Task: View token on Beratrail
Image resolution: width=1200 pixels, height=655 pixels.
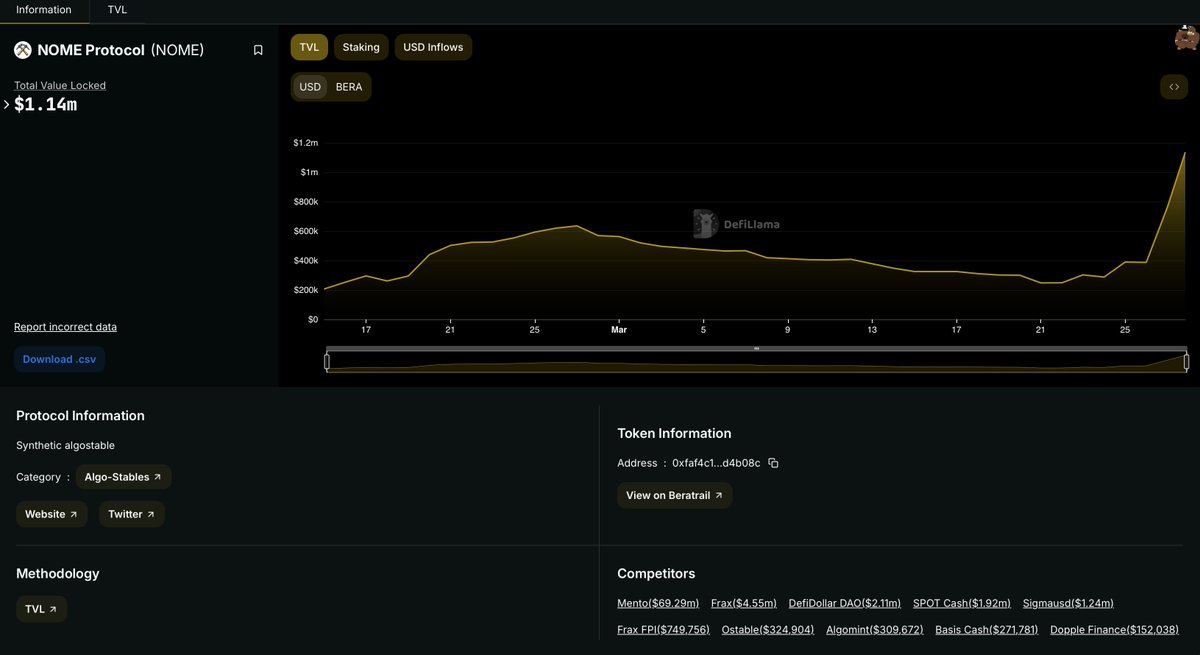Action: coord(674,495)
